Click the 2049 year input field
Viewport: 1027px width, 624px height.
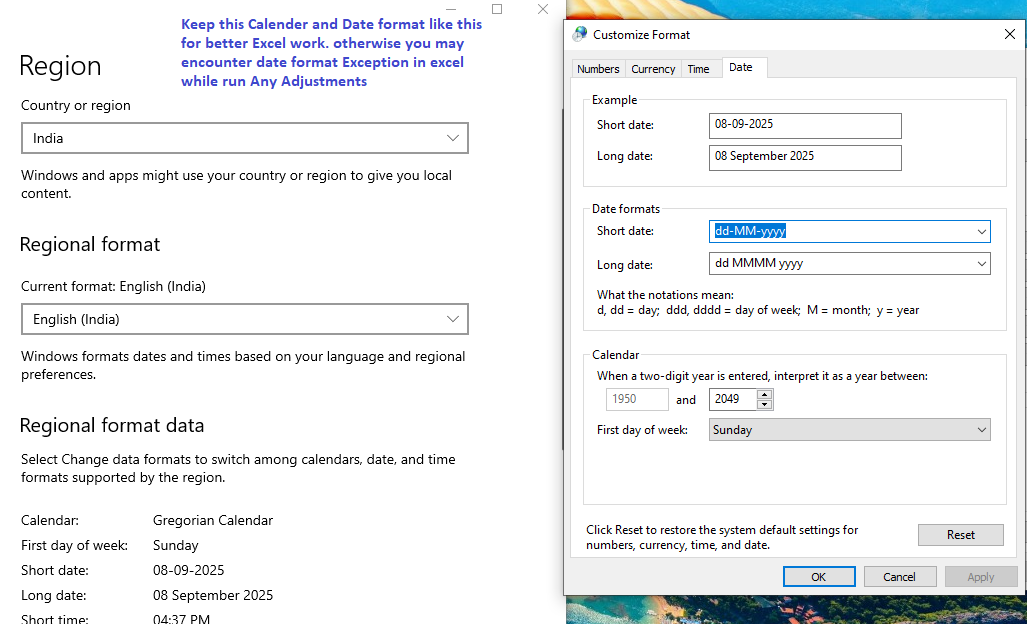click(x=733, y=399)
